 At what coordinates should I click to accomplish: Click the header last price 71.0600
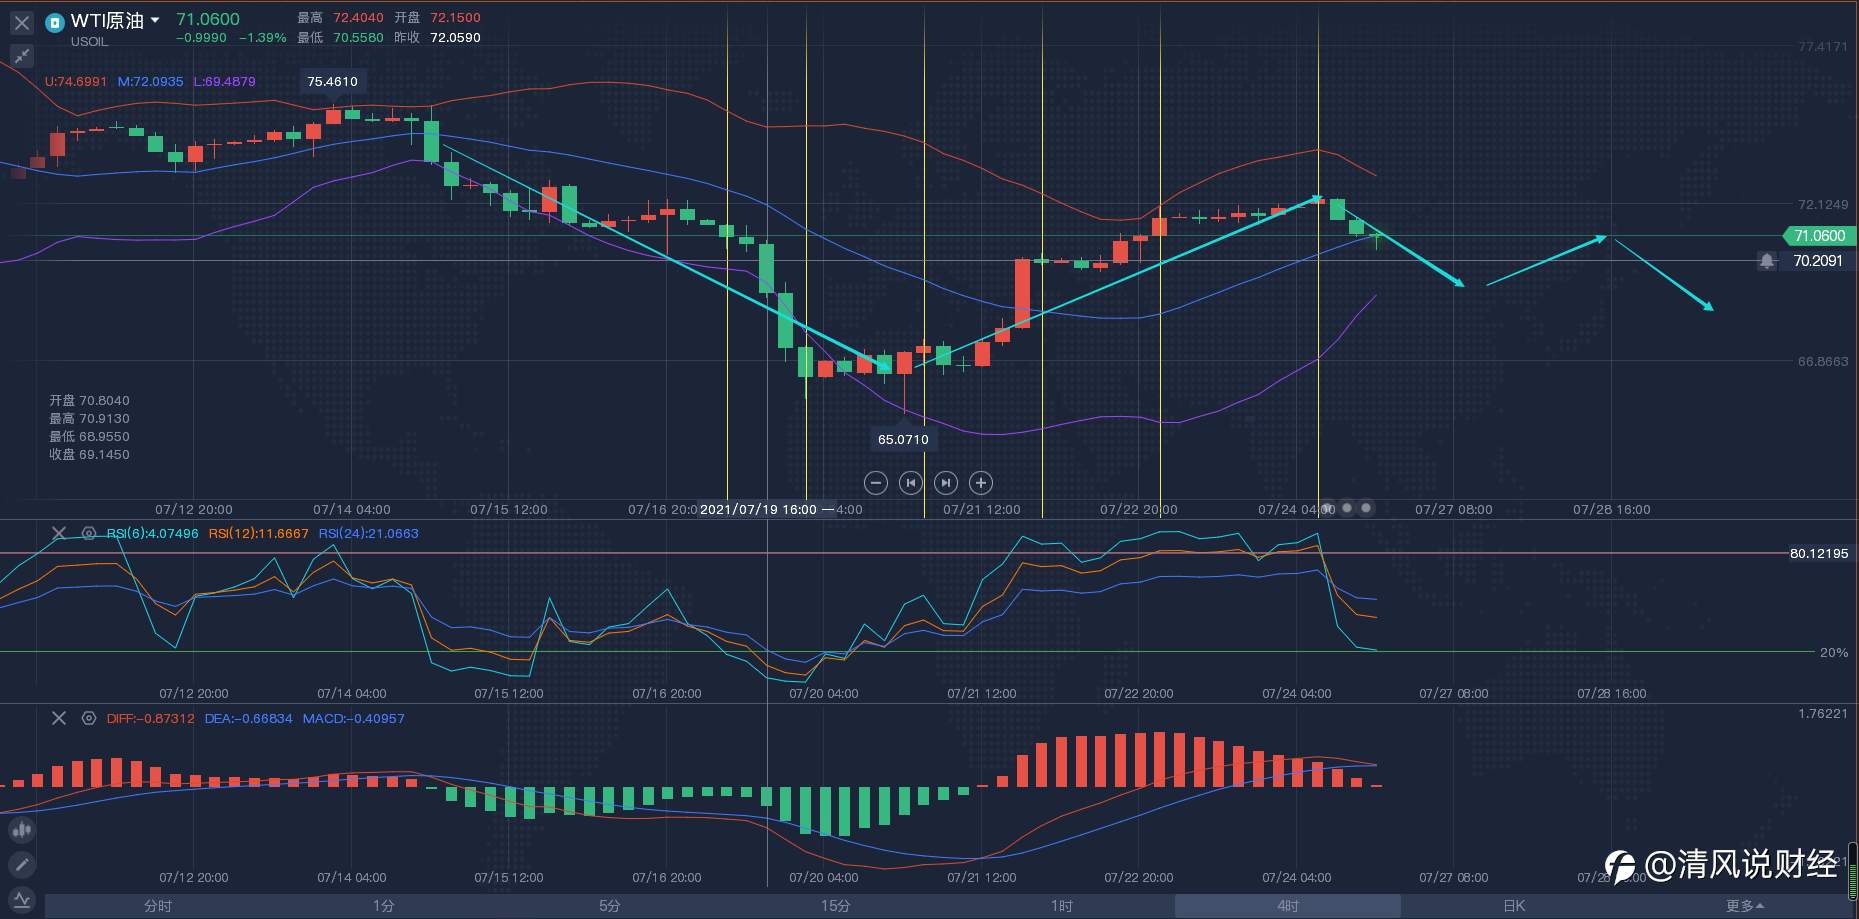point(208,19)
